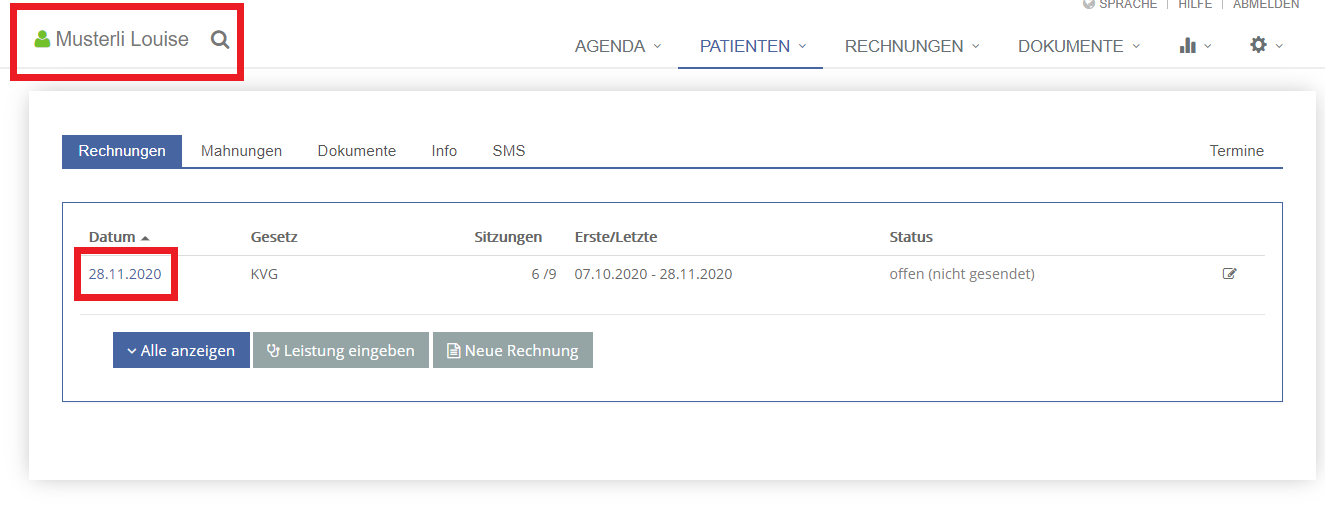Open the statistics bar chart icon menu
The height and width of the screenshot is (517, 1325).
pyautogui.click(x=1195, y=45)
